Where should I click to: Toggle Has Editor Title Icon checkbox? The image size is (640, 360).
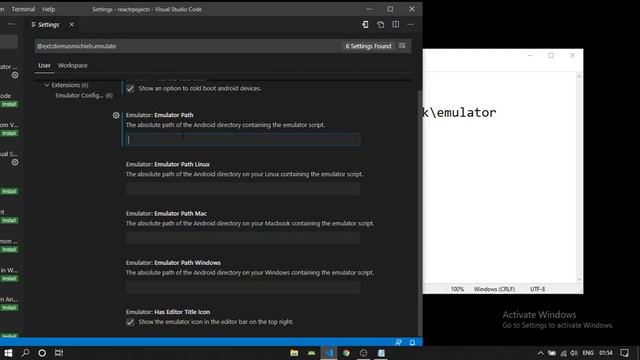click(130, 322)
